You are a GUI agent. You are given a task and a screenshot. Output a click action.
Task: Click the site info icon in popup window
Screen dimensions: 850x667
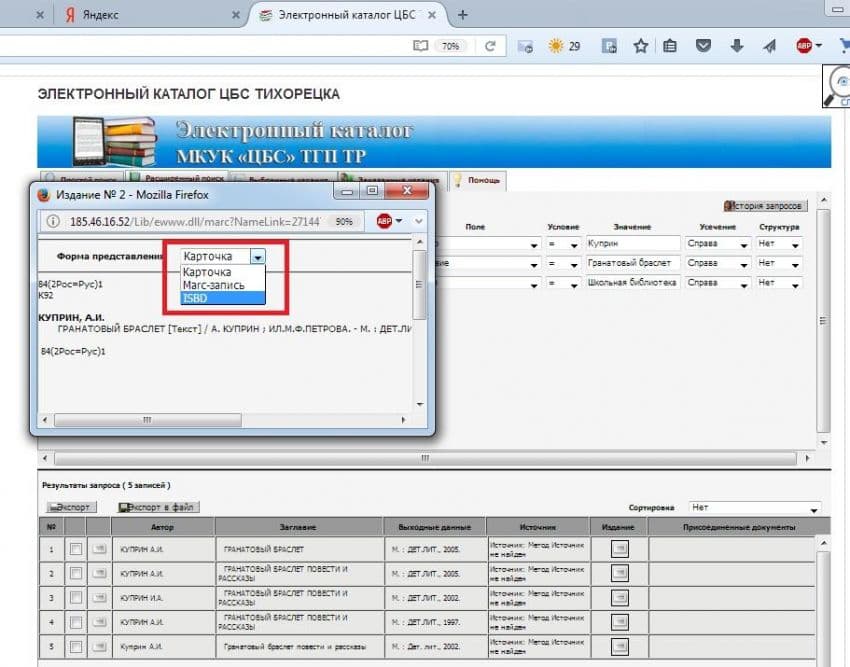[x=53, y=221]
